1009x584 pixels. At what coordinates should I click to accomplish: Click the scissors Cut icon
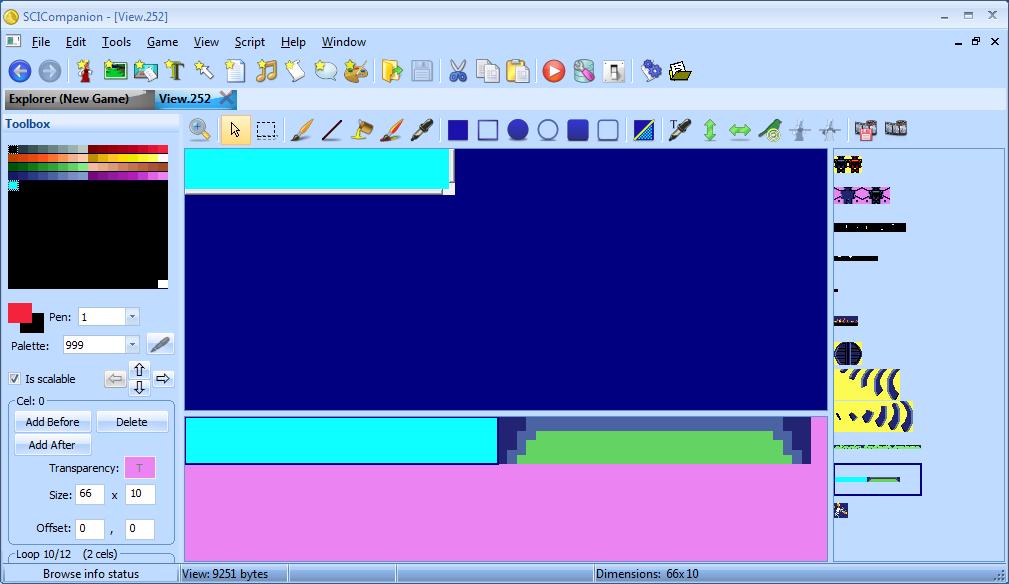(458, 71)
